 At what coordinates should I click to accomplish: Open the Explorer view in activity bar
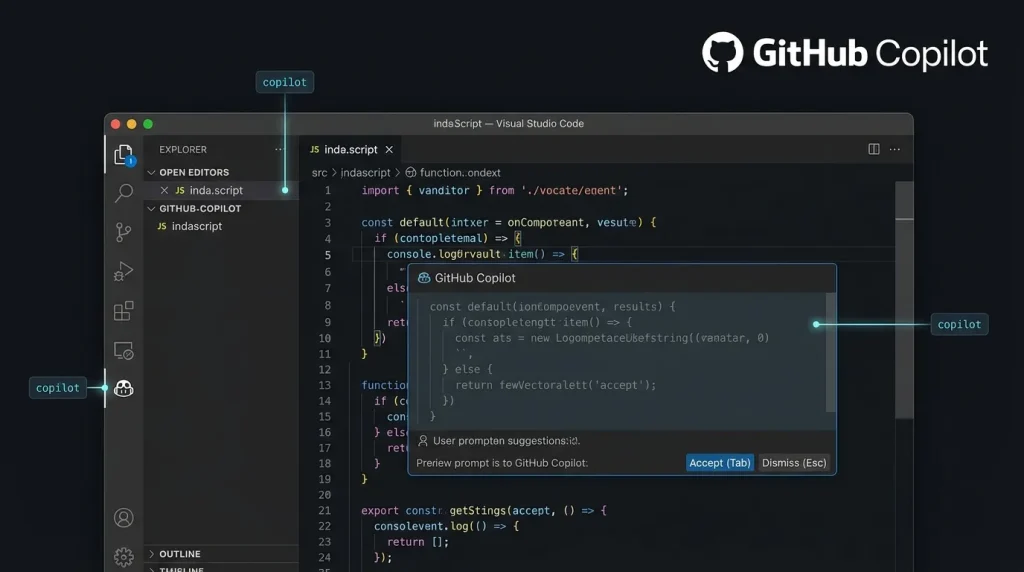(x=123, y=155)
